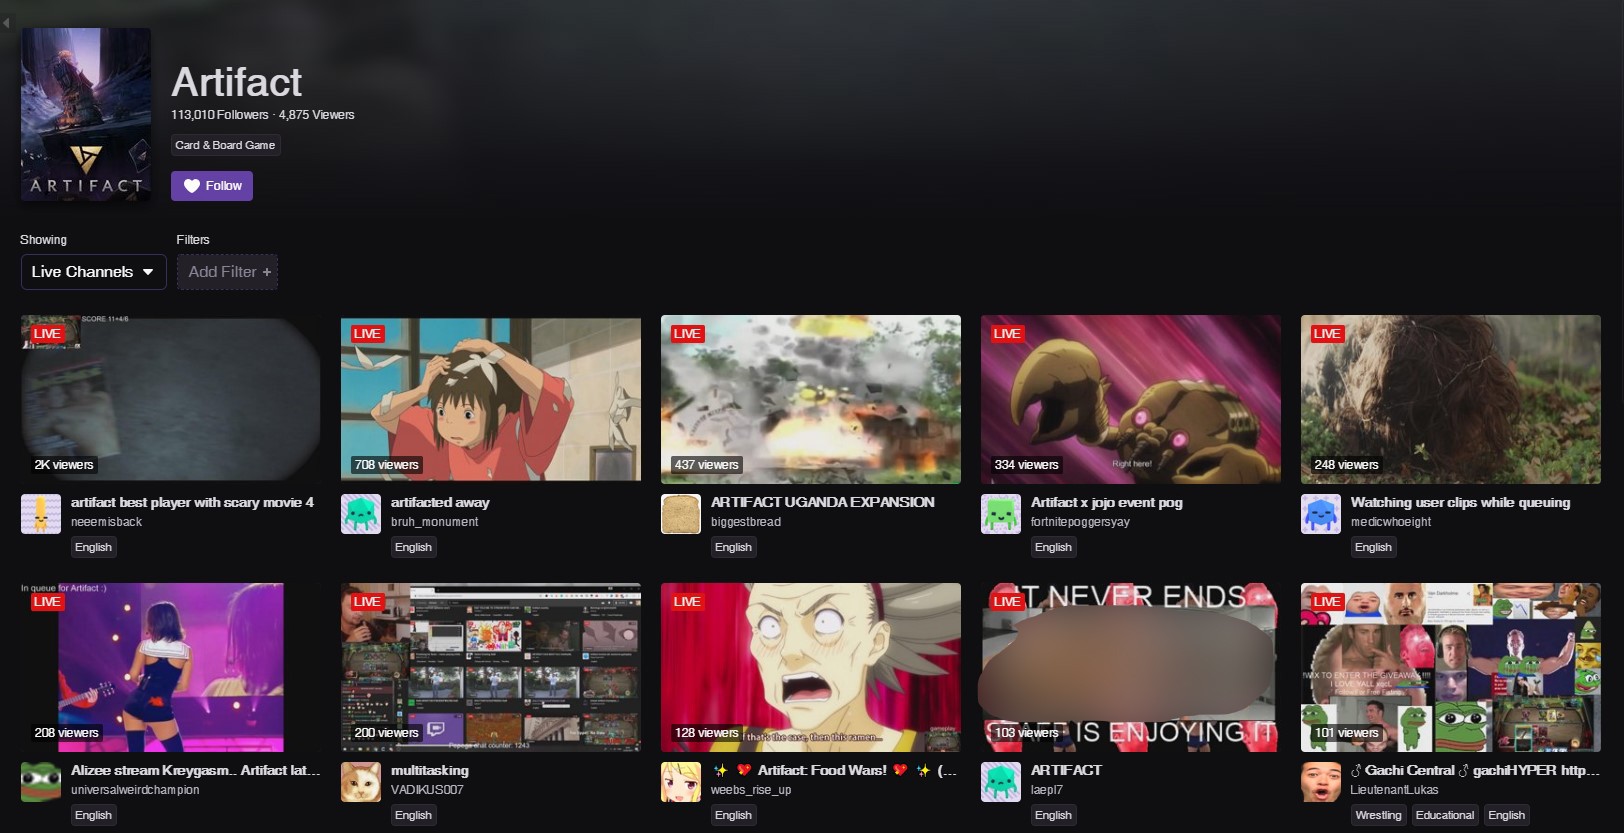Click channel name VADIKUS007

pyautogui.click(x=427, y=790)
